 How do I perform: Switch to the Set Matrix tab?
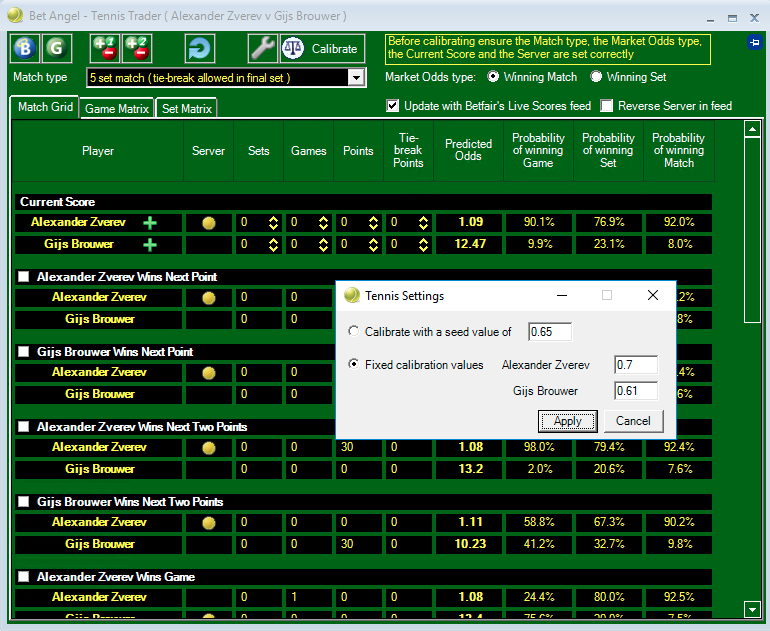(x=187, y=109)
